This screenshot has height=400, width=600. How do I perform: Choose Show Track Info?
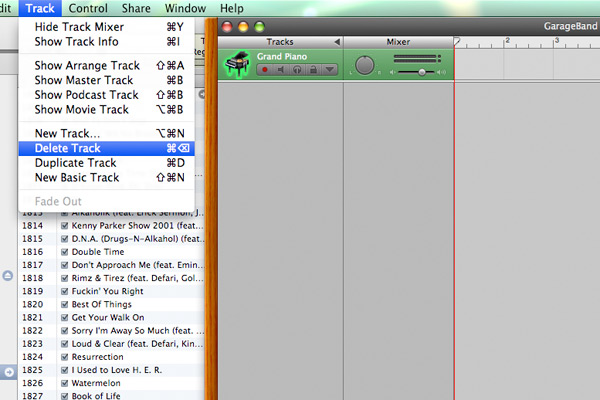(x=106, y=41)
